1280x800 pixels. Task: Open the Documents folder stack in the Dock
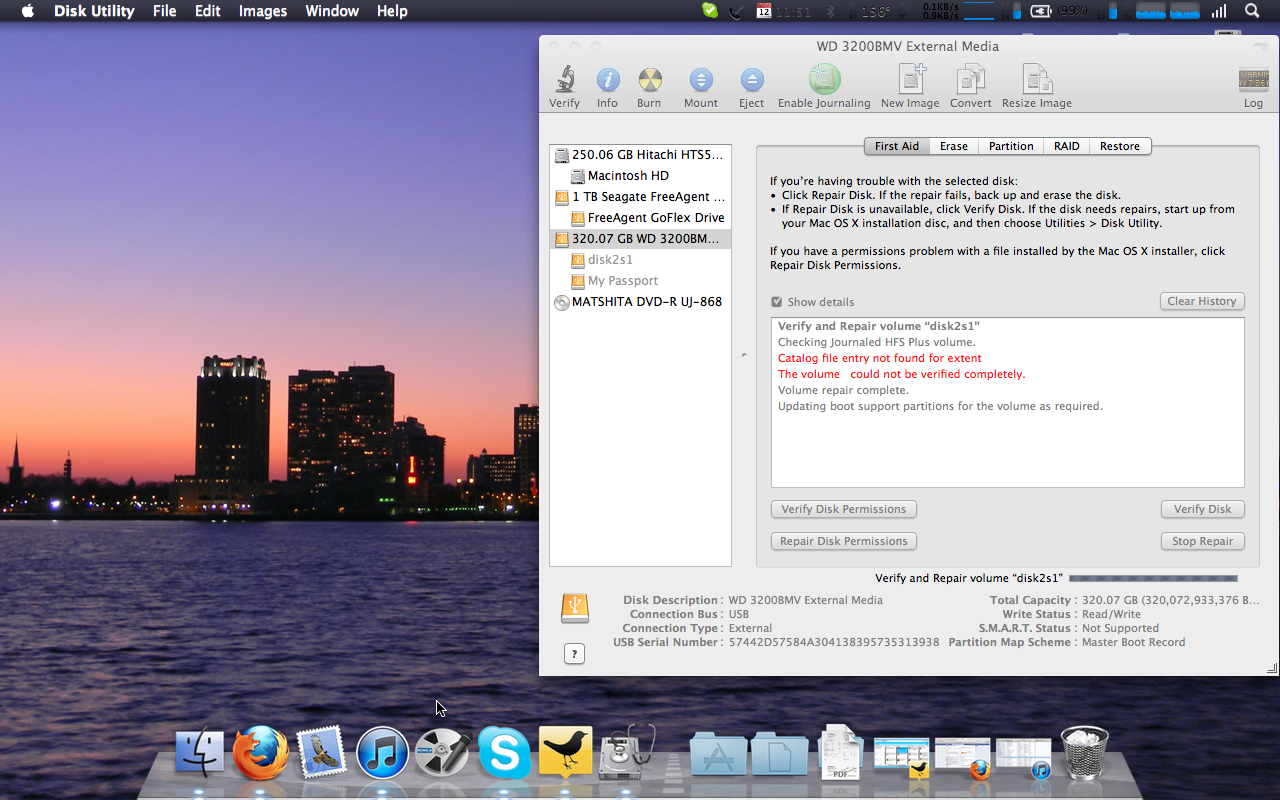click(779, 755)
